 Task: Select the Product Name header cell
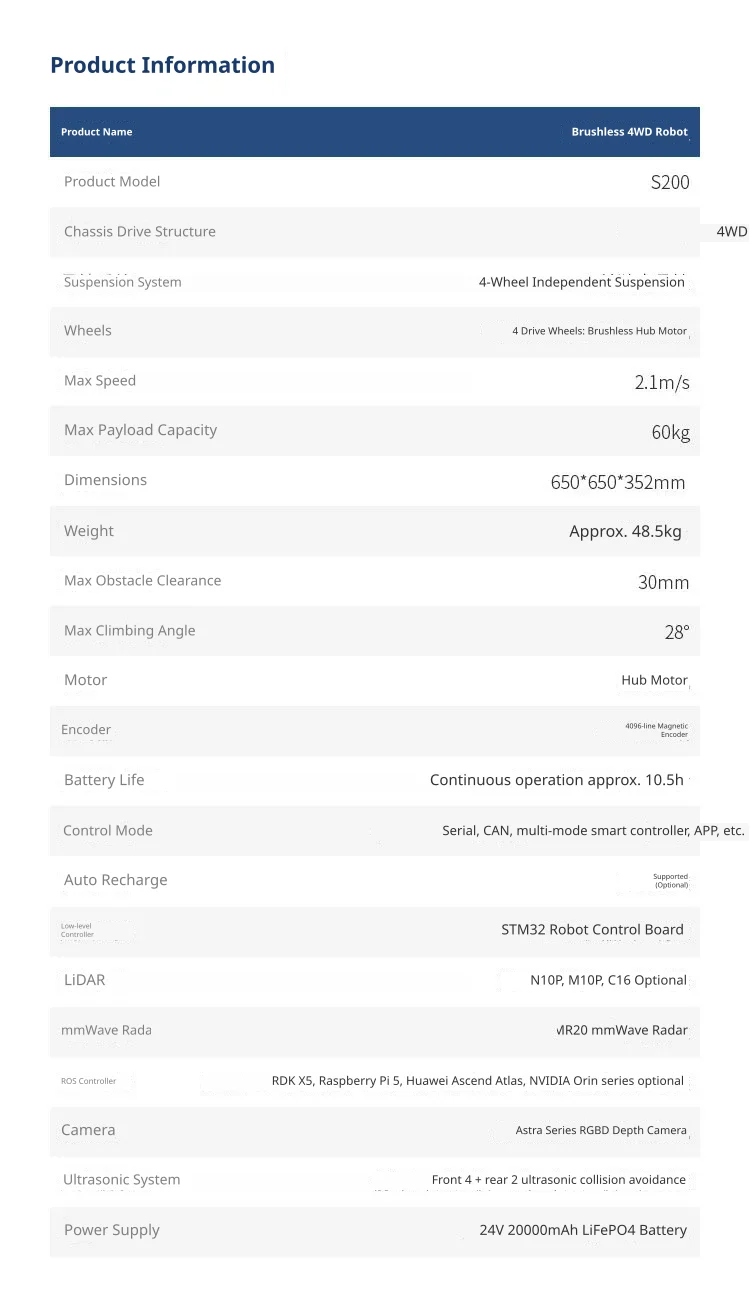pyautogui.click(x=97, y=132)
